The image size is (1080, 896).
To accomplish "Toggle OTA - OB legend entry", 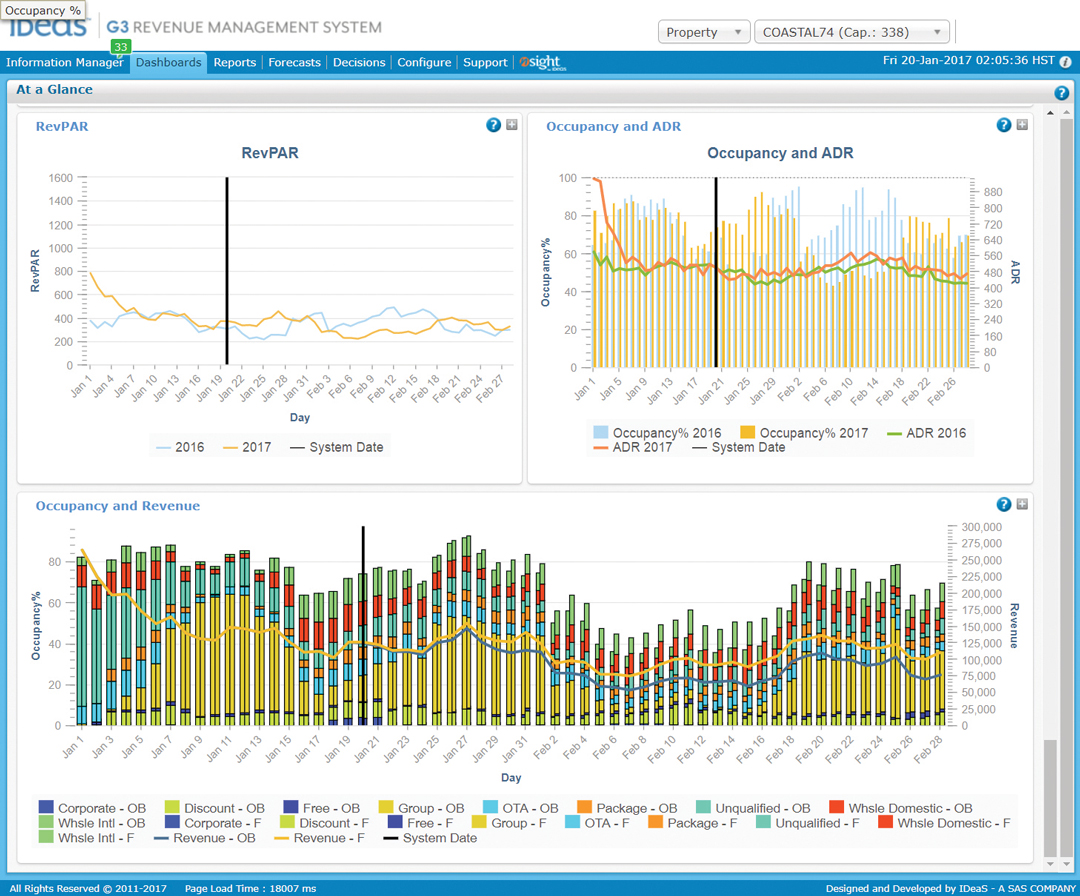I will (521, 808).
